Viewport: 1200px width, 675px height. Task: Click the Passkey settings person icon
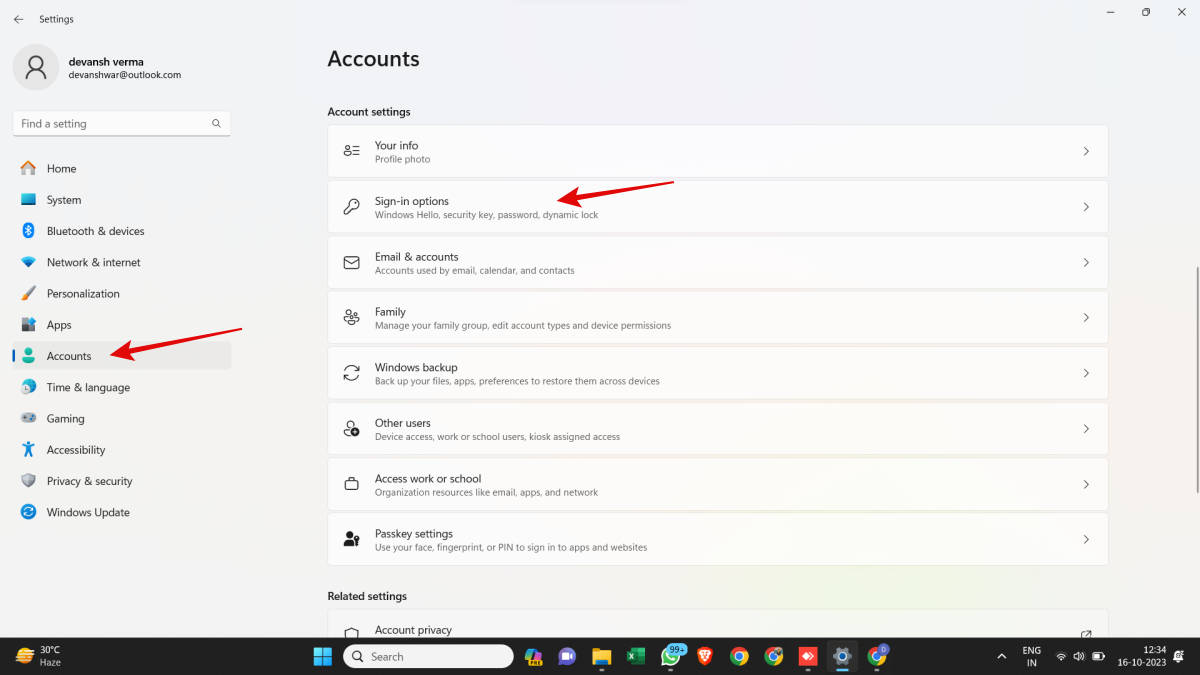click(x=351, y=539)
